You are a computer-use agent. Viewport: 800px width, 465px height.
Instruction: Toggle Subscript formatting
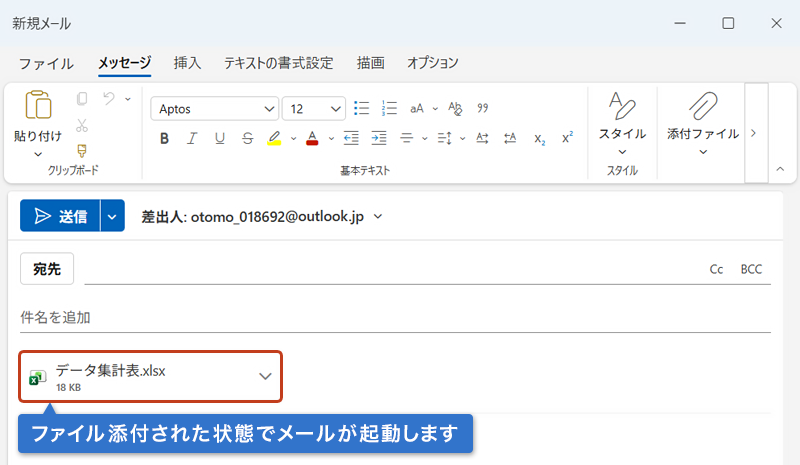pyautogui.click(x=539, y=139)
